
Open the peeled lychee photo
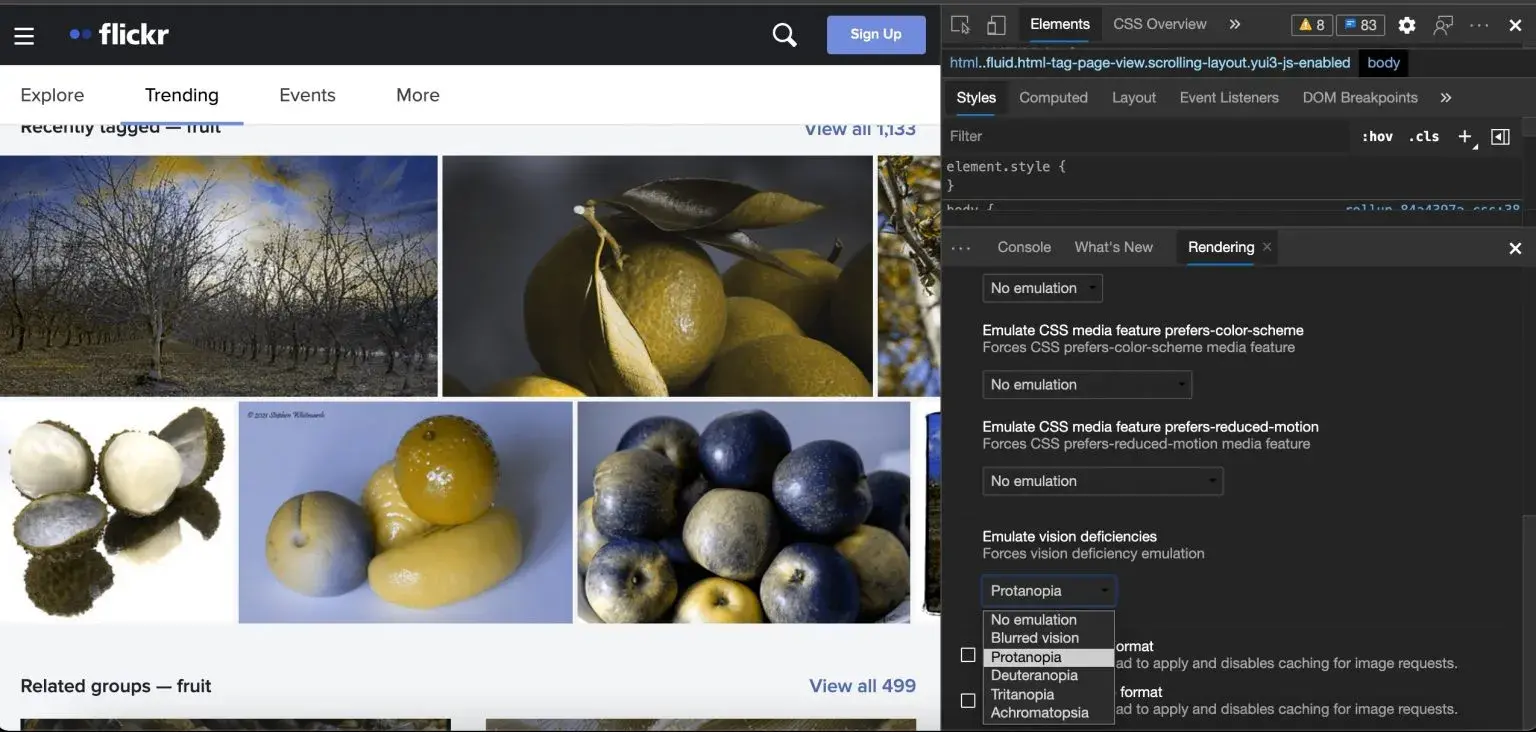(x=117, y=513)
